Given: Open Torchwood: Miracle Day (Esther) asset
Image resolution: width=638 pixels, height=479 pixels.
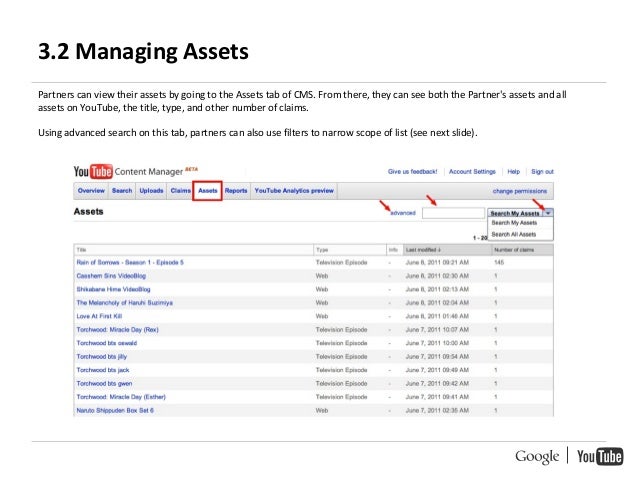Looking at the screenshot, I should tap(121, 397).
